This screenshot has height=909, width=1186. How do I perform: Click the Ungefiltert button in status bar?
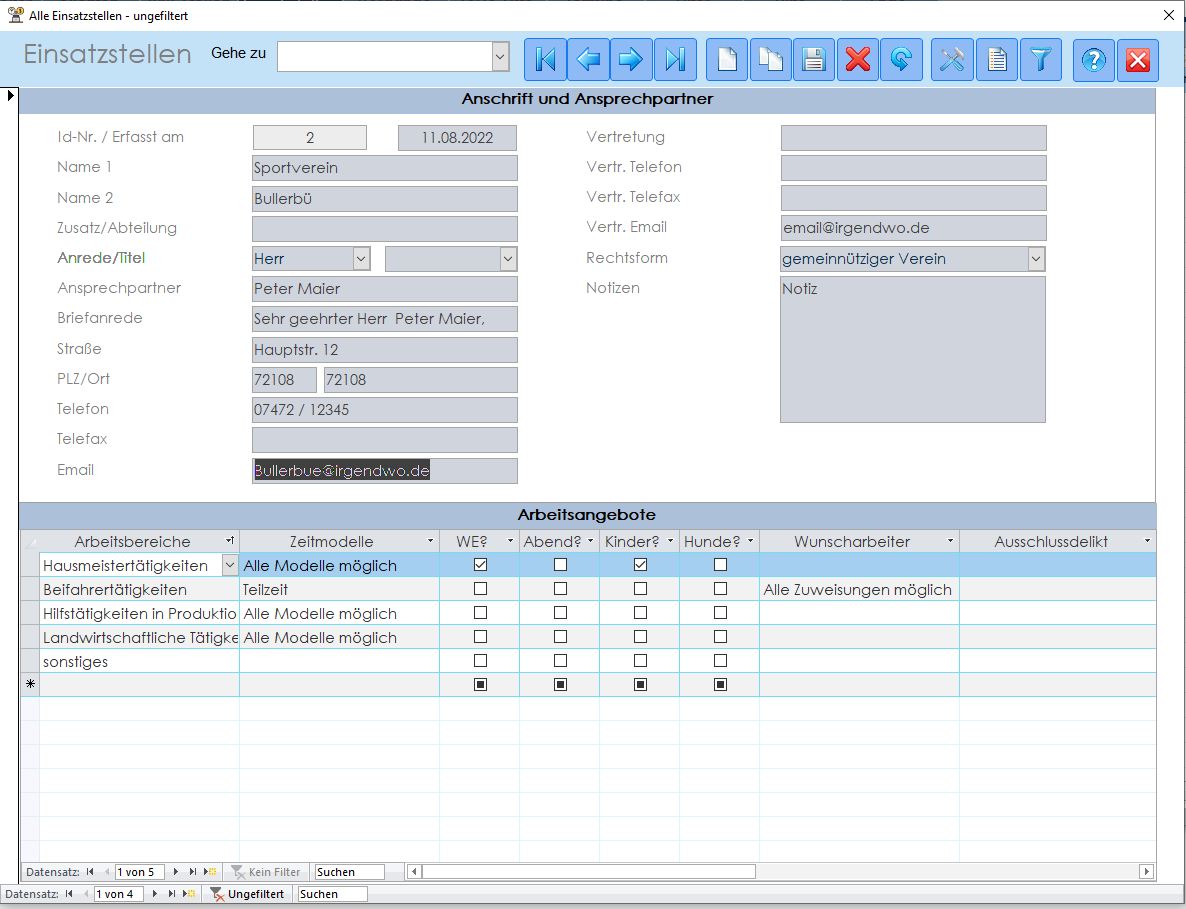tap(247, 894)
